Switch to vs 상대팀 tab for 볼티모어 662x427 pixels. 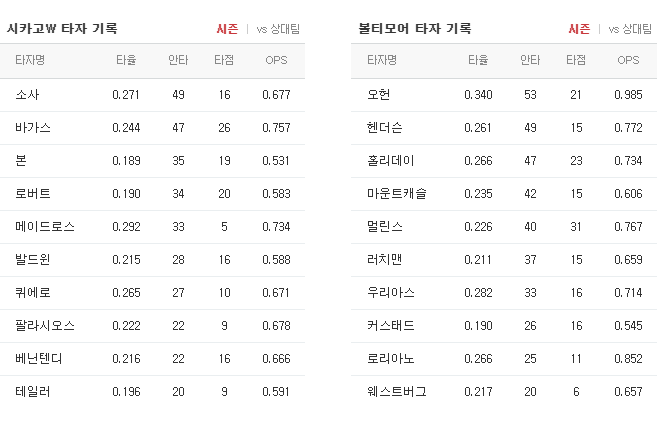click(630, 29)
